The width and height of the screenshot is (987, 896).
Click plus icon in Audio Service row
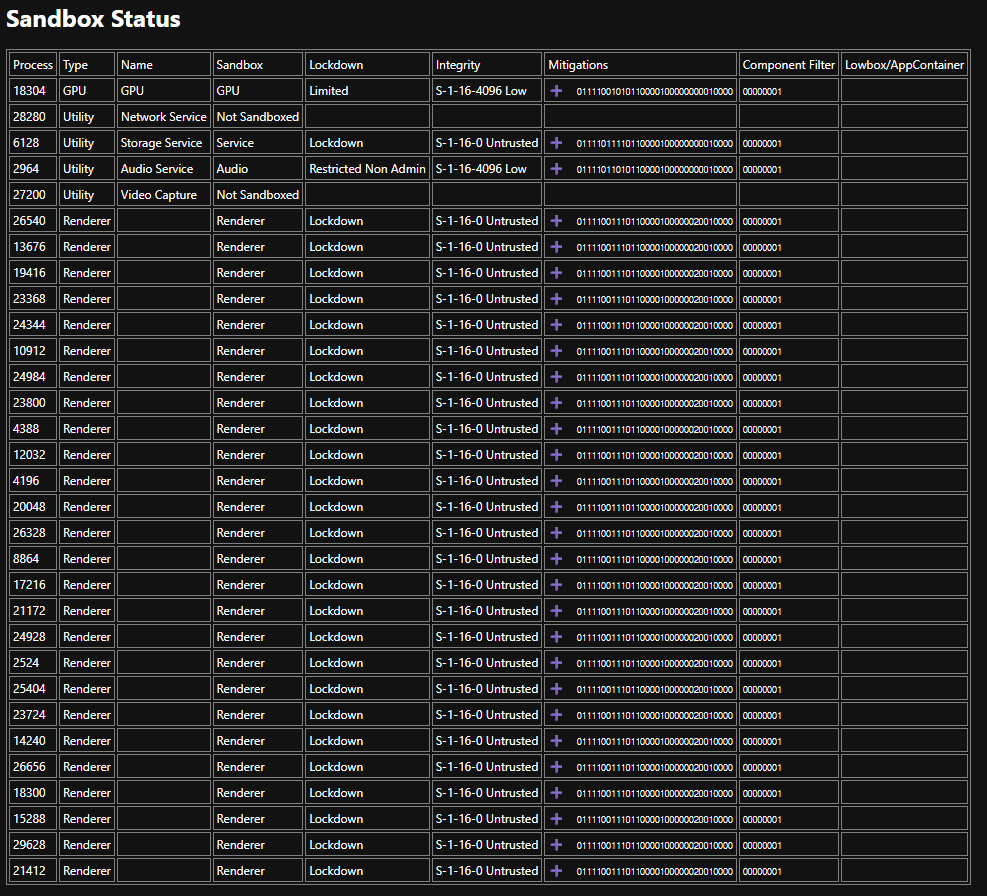pos(556,169)
